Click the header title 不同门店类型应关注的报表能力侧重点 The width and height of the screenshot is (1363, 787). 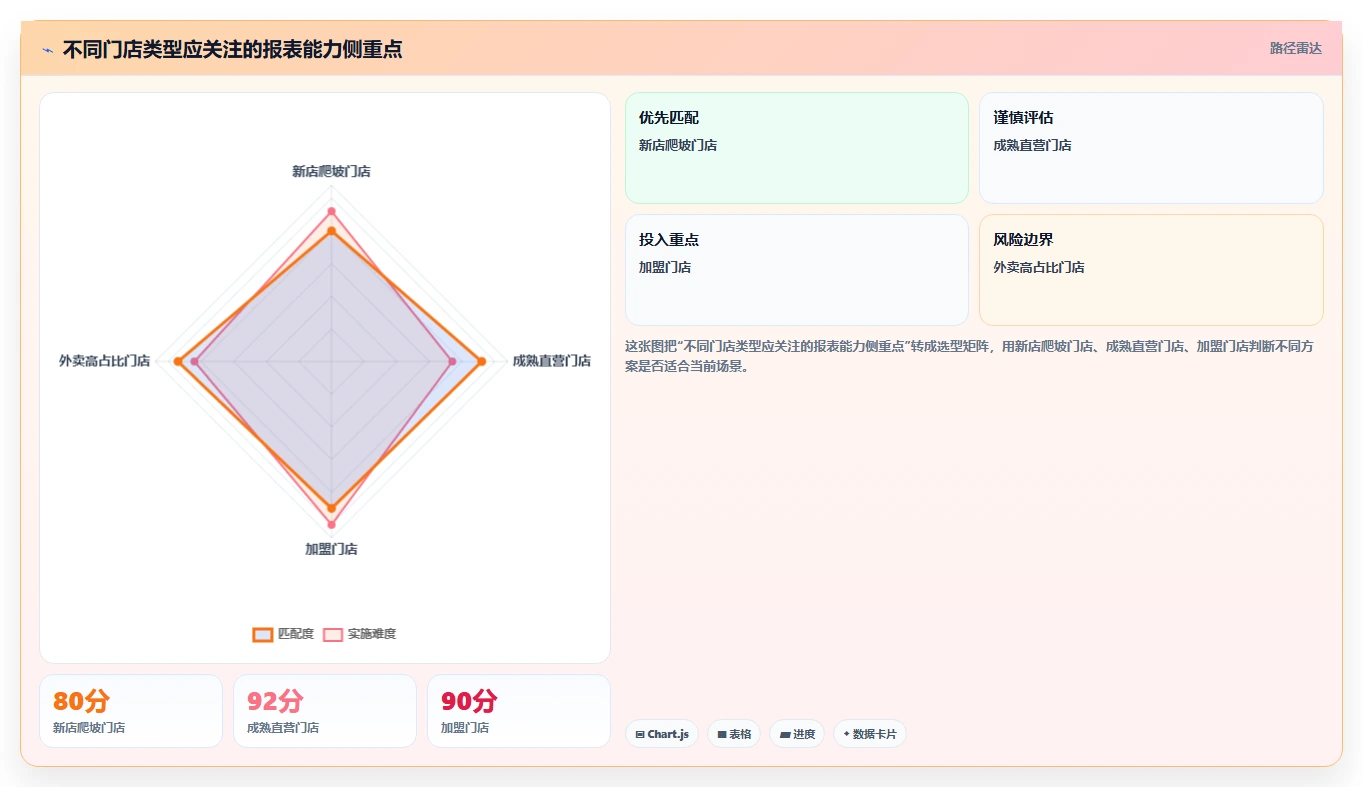[232, 49]
